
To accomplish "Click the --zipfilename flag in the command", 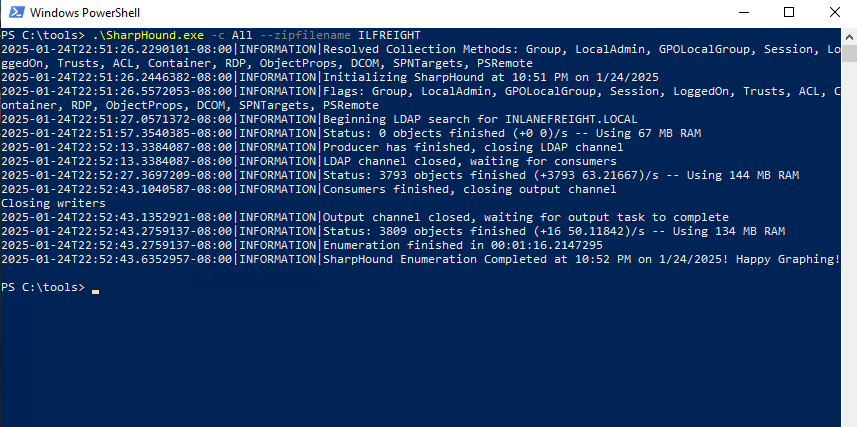I will 306,34.
